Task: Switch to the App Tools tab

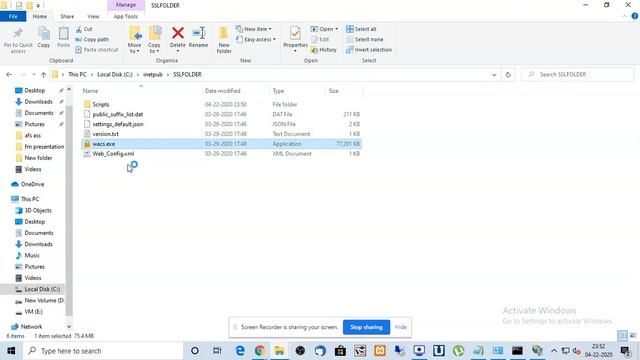Action: [x=126, y=16]
